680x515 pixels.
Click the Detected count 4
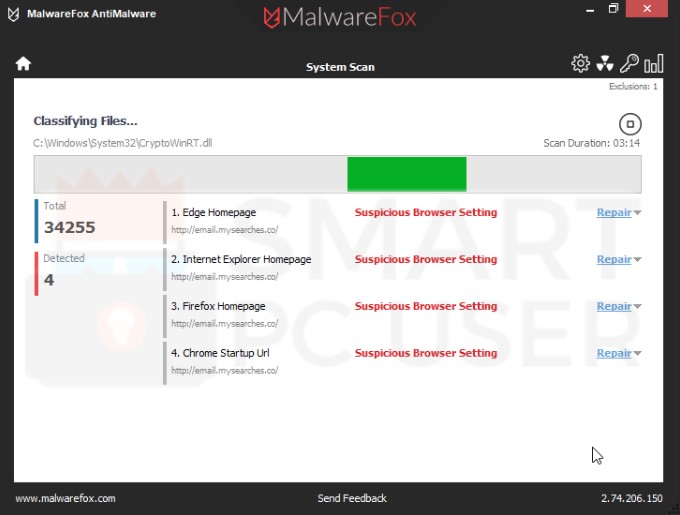coord(49,280)
